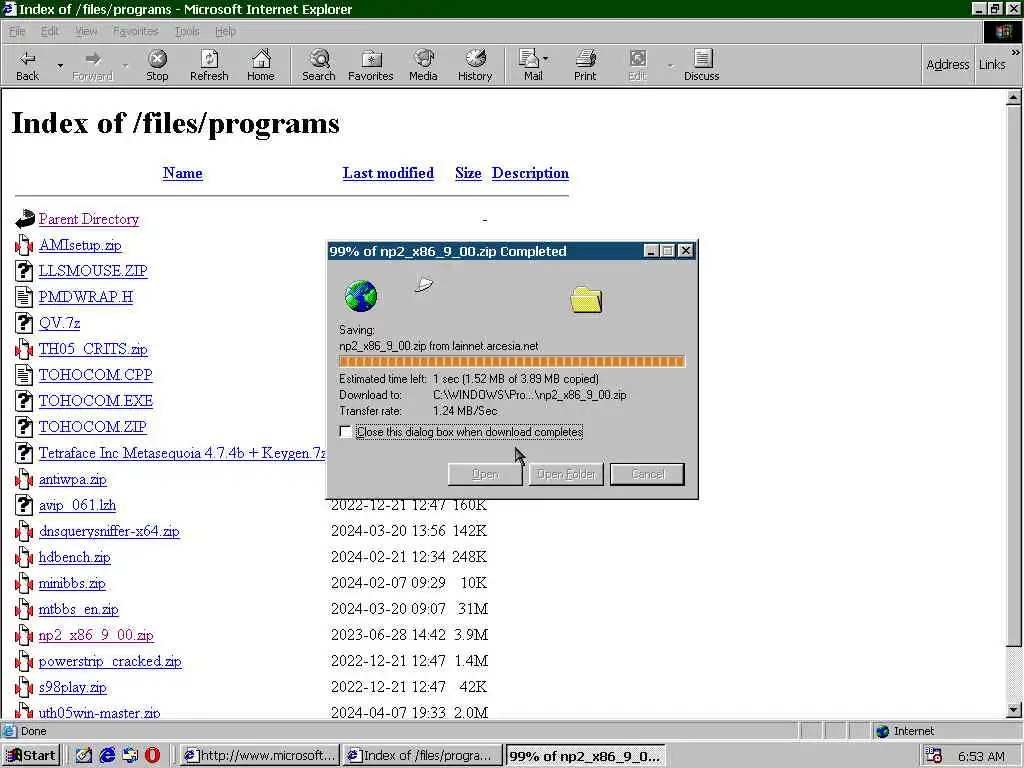Viewport: 1024px width, 768px height.
Task: Open avip_061.lzh file link
Action: click(x=77, y=505)
